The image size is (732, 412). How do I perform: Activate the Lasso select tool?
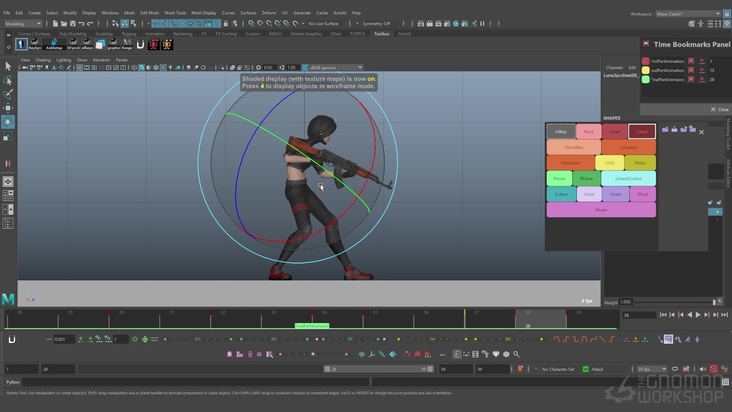click(8, 80)
